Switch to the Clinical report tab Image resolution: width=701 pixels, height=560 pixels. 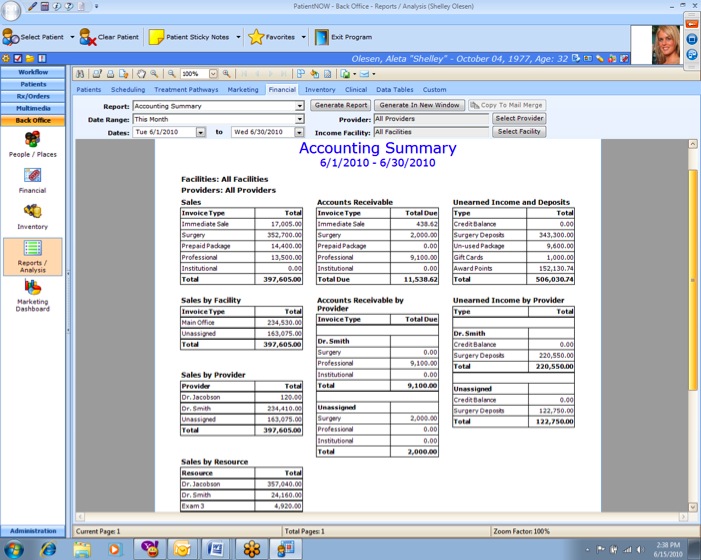tap(356, 89)
